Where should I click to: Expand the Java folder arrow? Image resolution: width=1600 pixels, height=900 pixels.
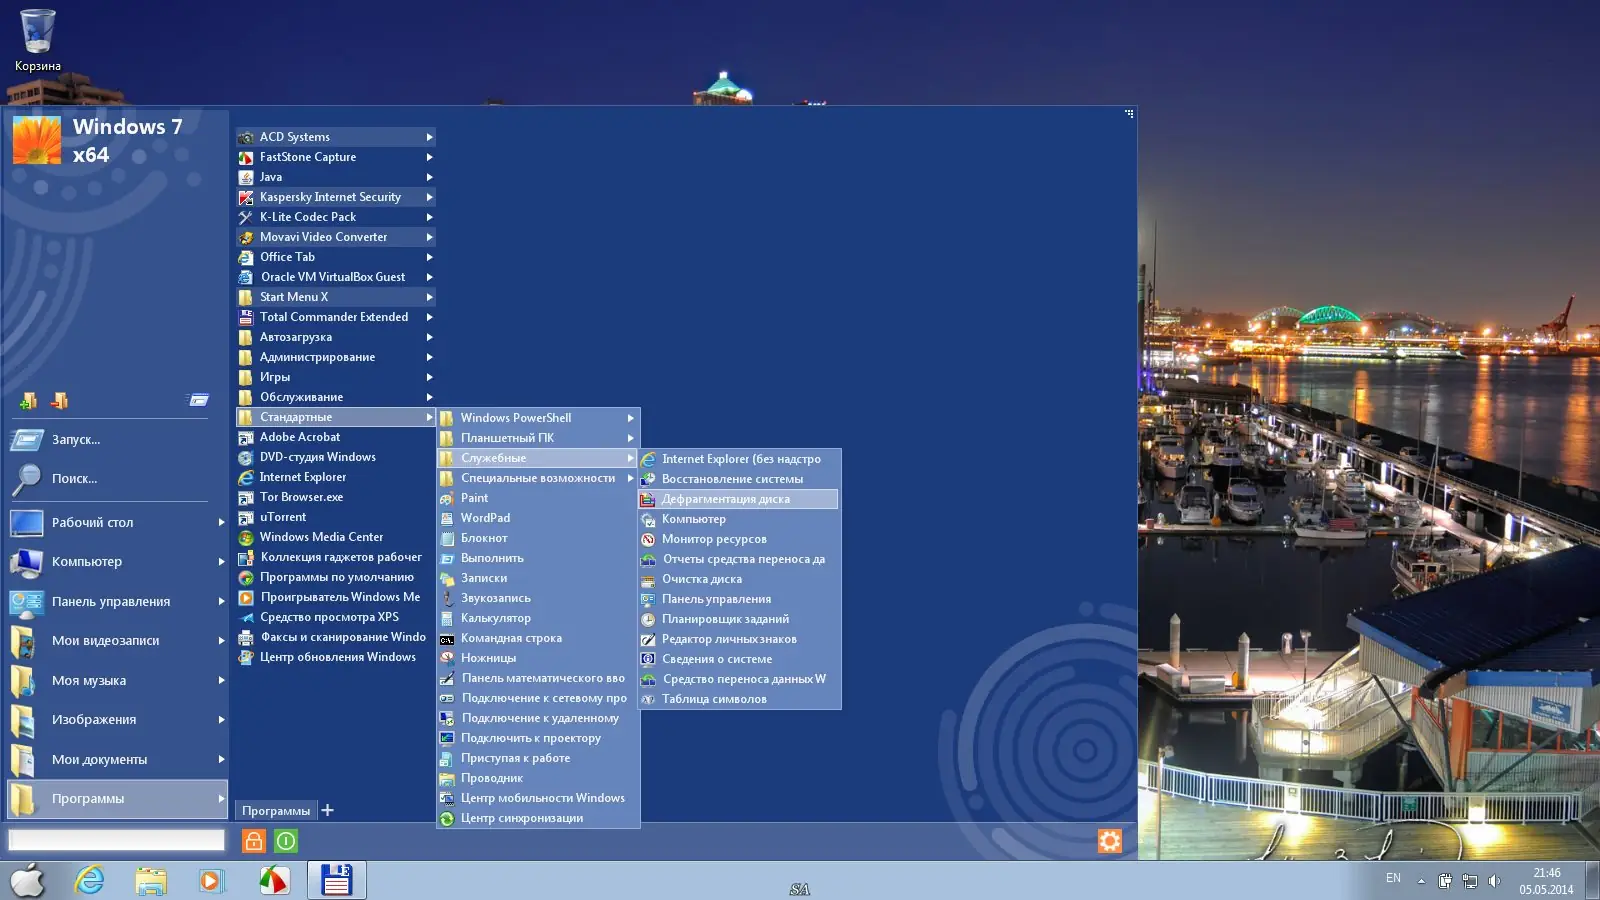pyautogui.click(x=429, y=177)
